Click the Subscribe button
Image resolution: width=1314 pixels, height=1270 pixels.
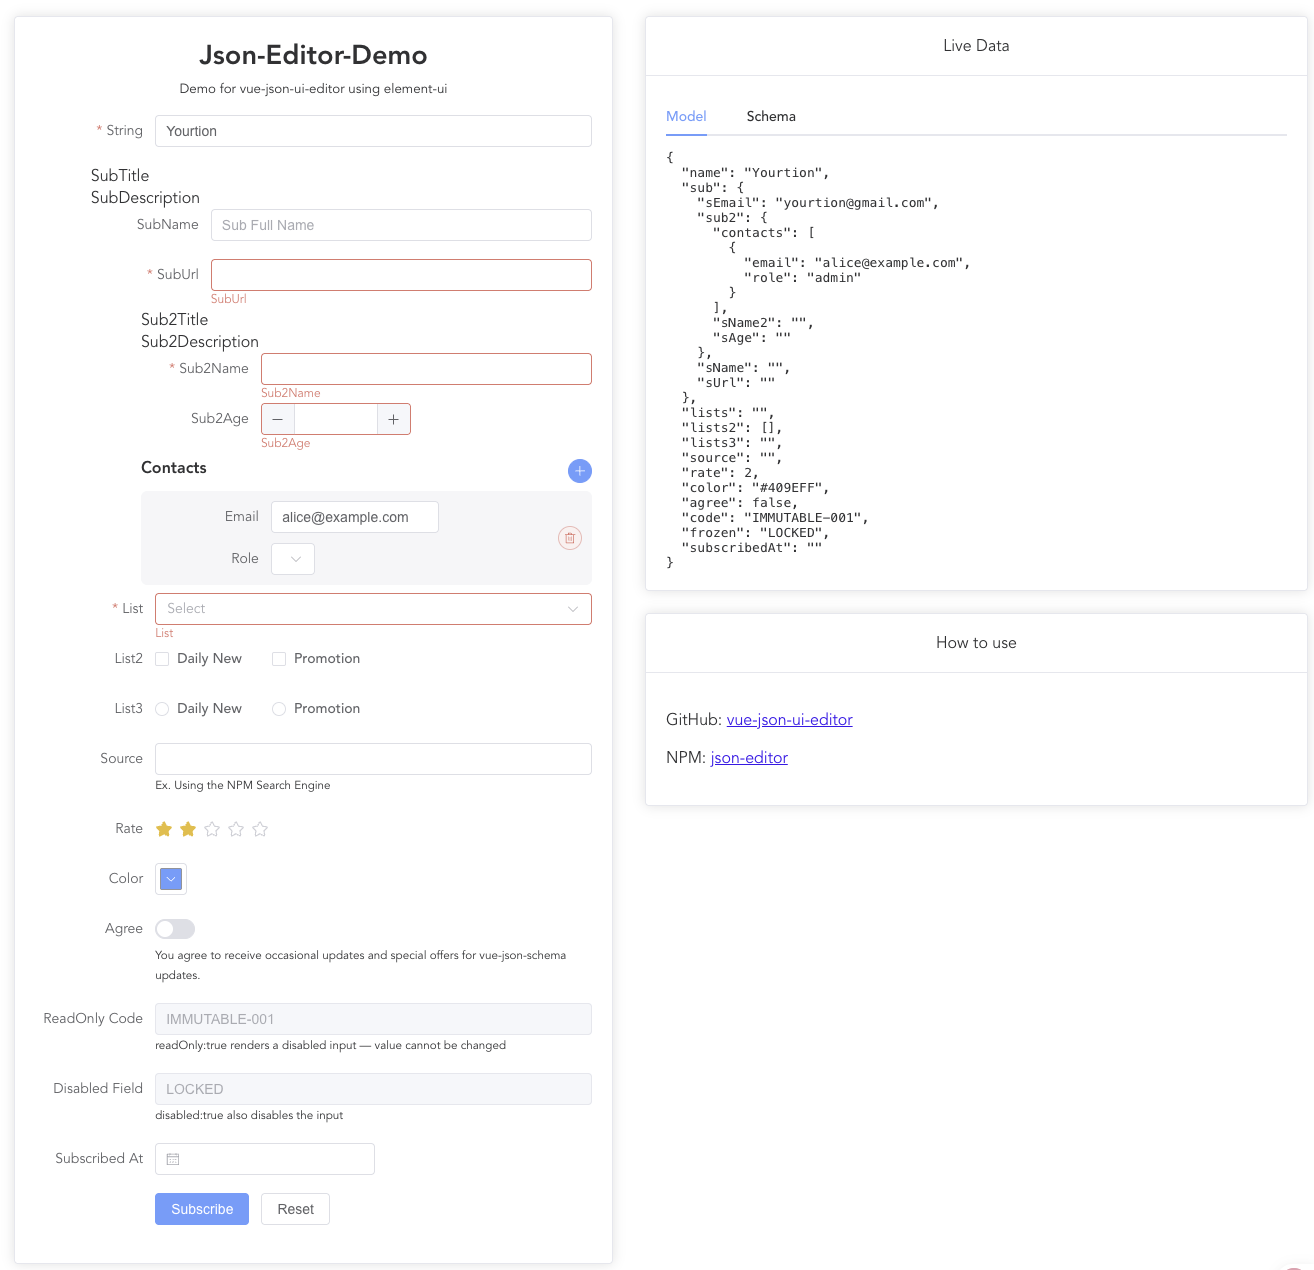coord(202,1209)
